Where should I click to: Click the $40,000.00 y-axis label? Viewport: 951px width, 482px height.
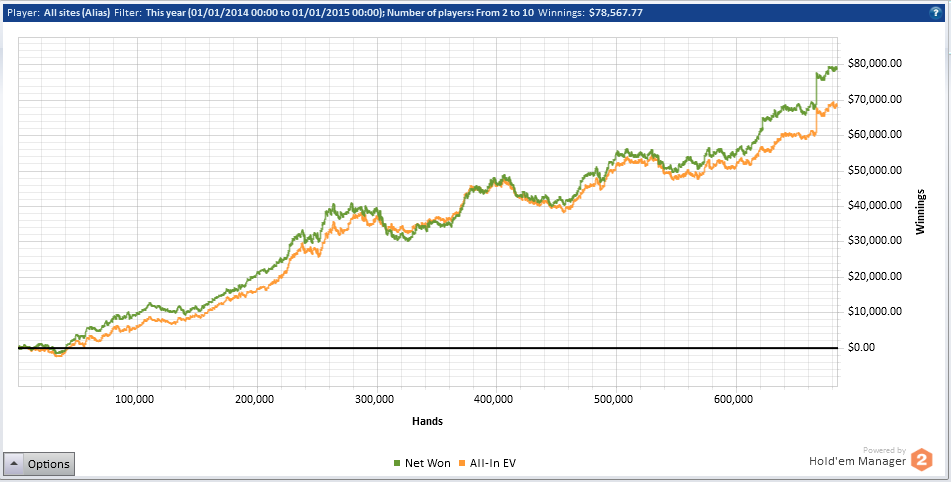pos(874,206)
